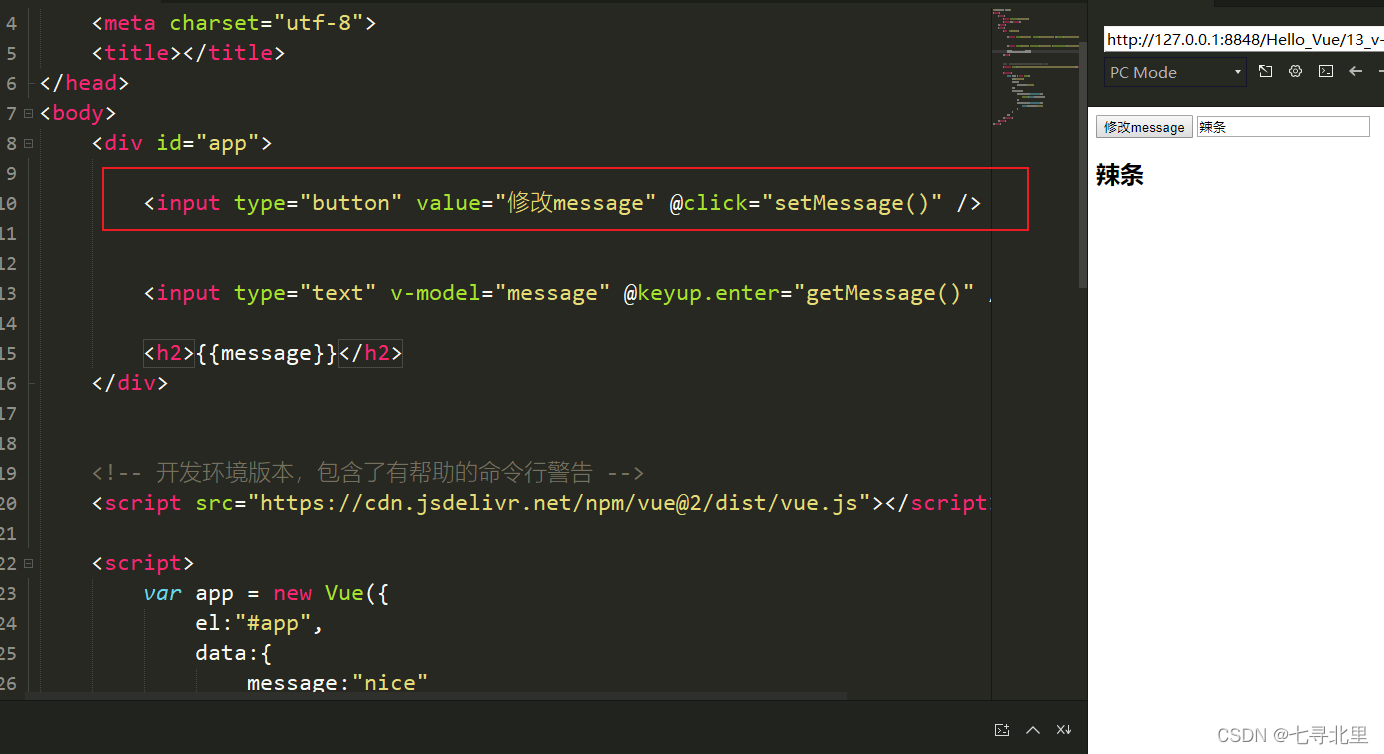This screenshot has height=754, width=1384.
Task: Click type="button" attribute in code
Action: point(318,202)
